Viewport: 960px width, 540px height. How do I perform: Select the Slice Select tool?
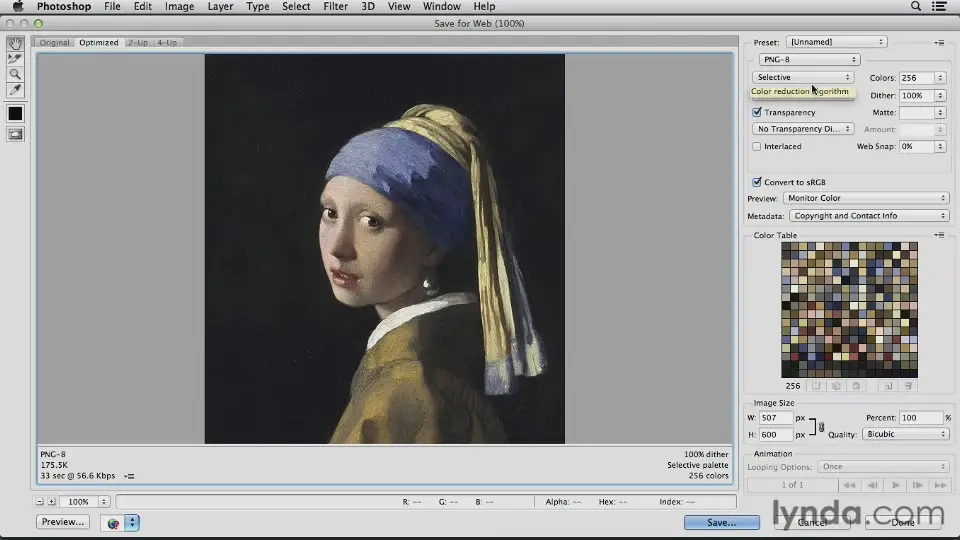tap(15, 59)
